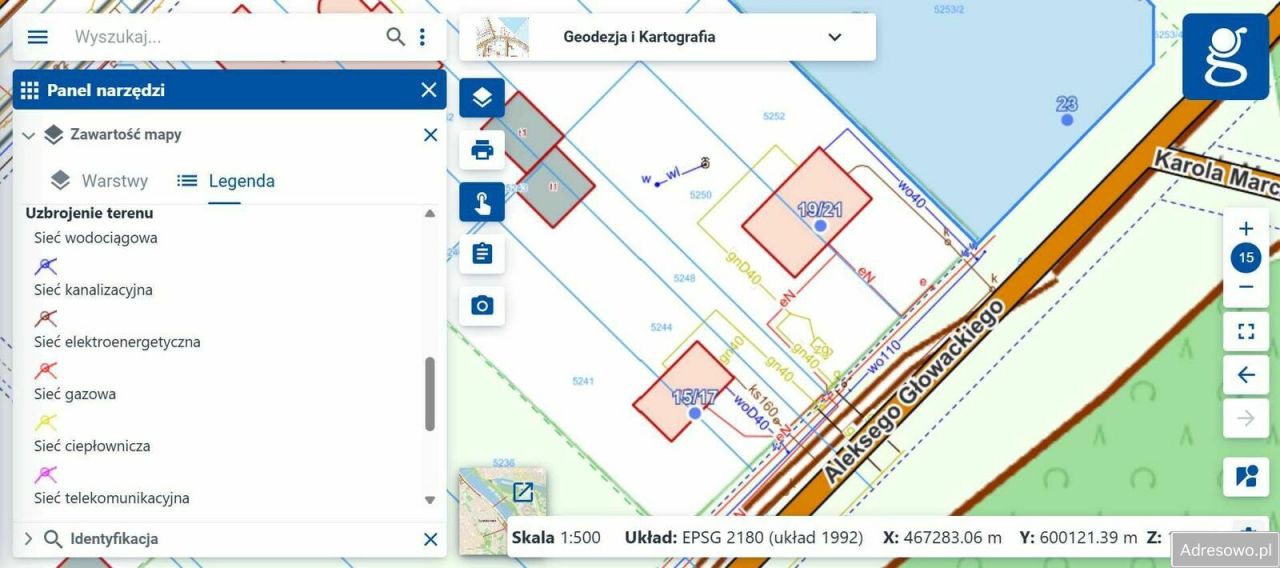Viewport: 1280px width, 568px height.
Task: Click the yellow gas network legend symbol
Action: tap(46, 422)
